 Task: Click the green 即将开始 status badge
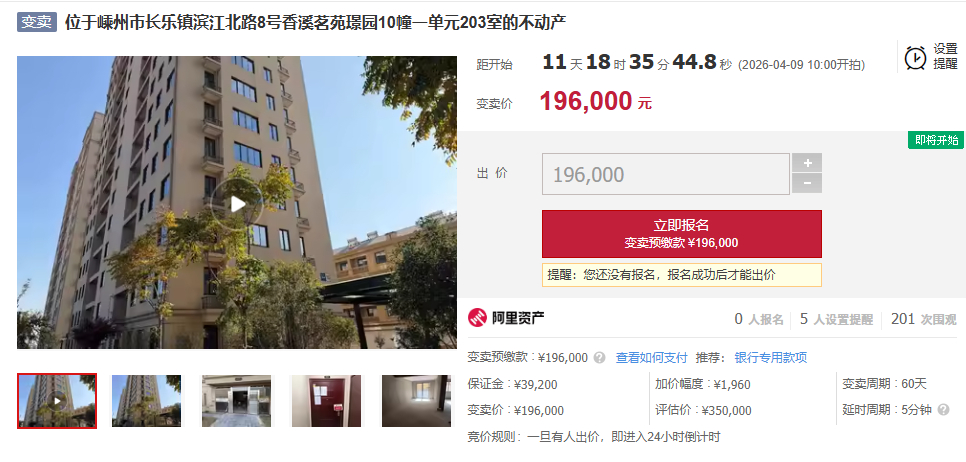click(x=935, y=140)
